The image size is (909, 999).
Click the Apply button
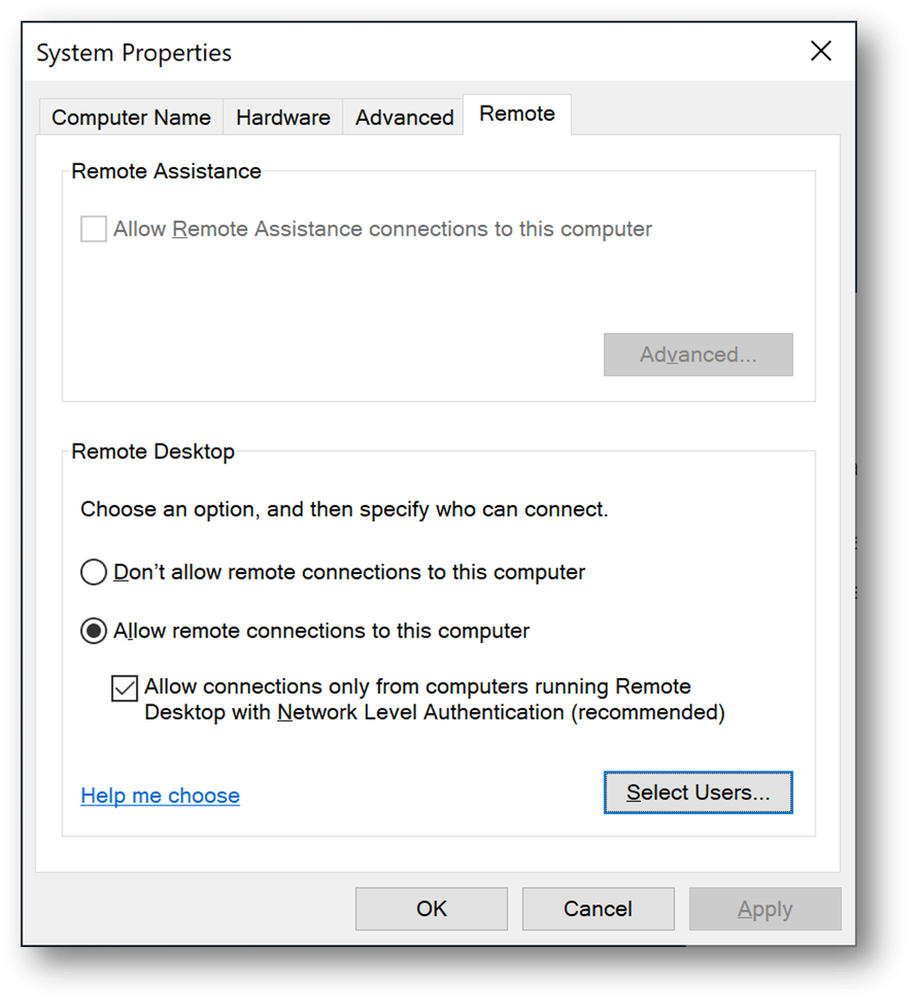pos(765,909)
